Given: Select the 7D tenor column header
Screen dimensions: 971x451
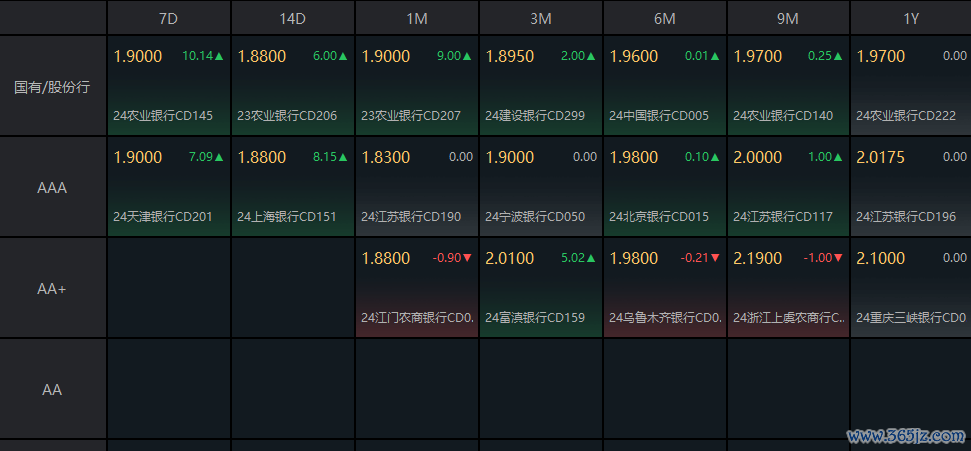Looking at the screenshot, I should (x=169, y=18).
